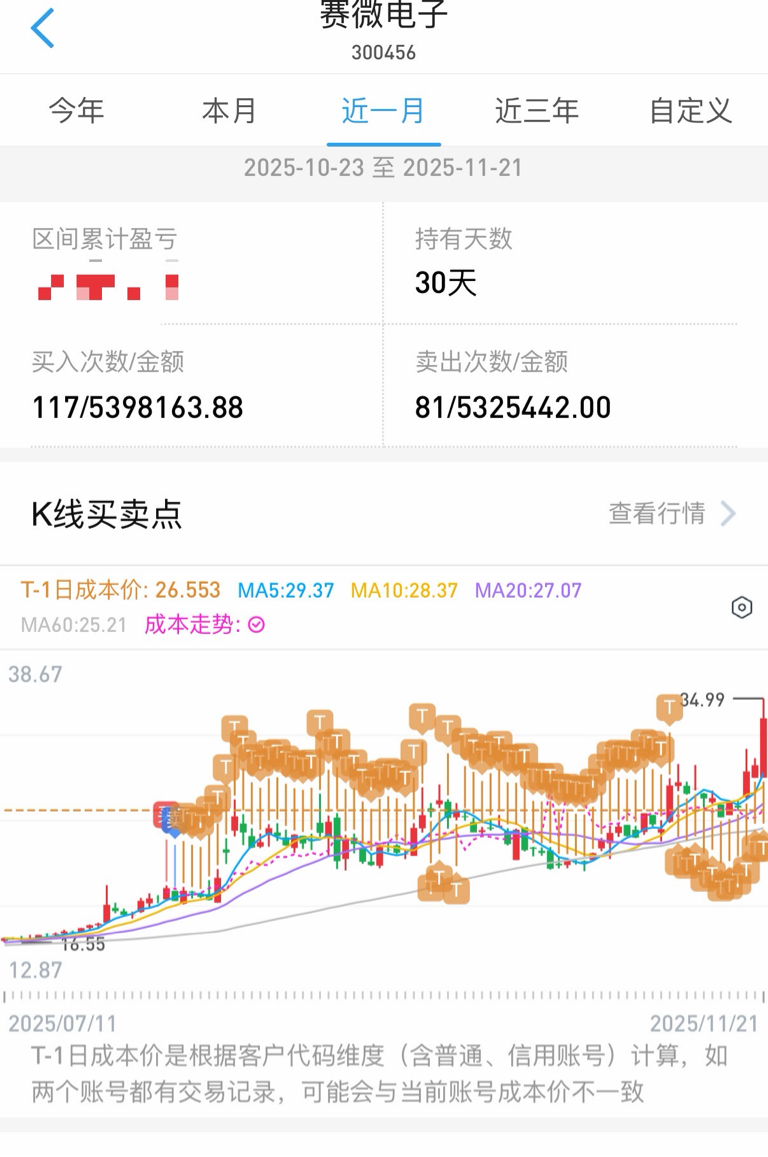Select the chart start date 2025/07/11
This screenshot has height=1157, width=768.
tap(63, 1023)
